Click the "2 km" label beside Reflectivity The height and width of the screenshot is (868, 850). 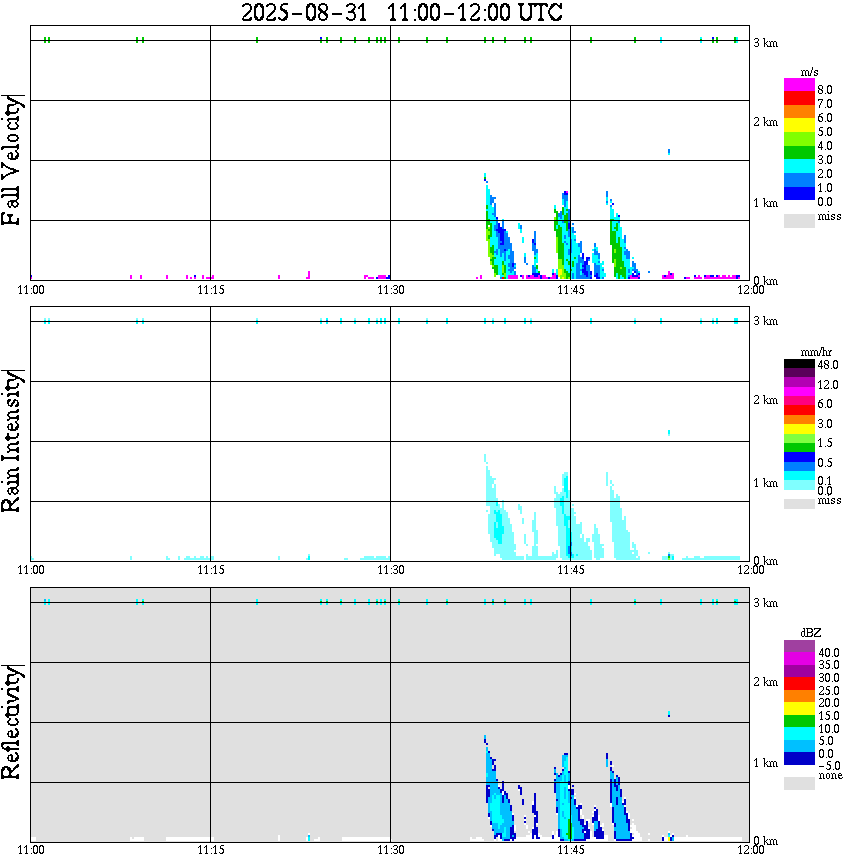[x=765, y=683]
